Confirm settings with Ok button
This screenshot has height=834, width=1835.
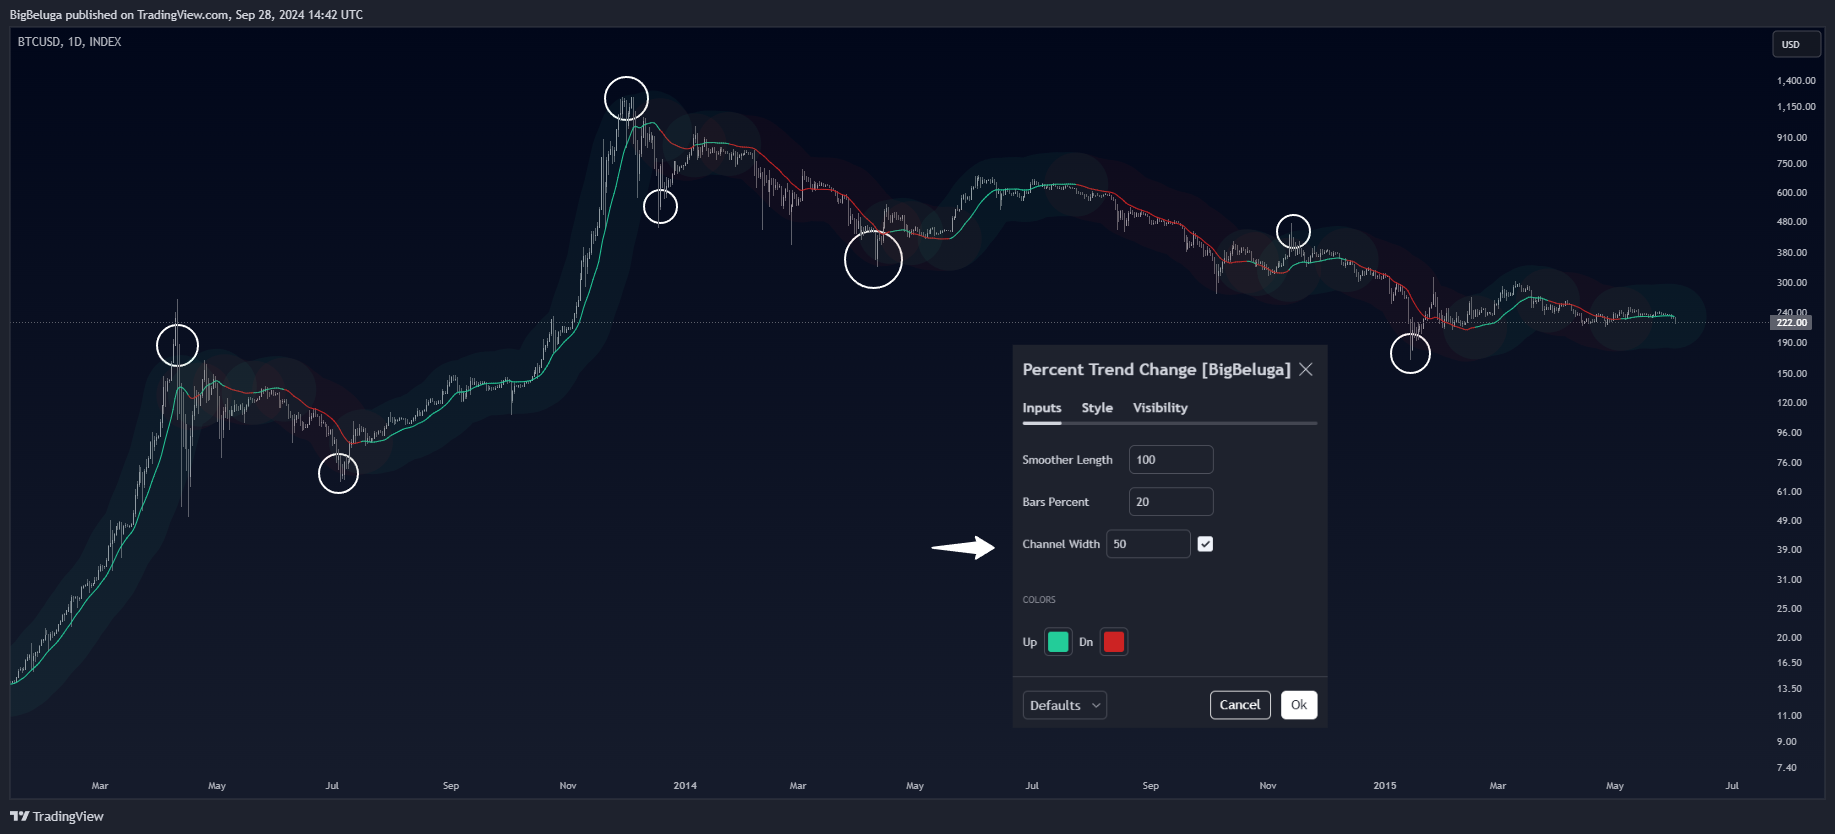click(x=1299, y=705)
